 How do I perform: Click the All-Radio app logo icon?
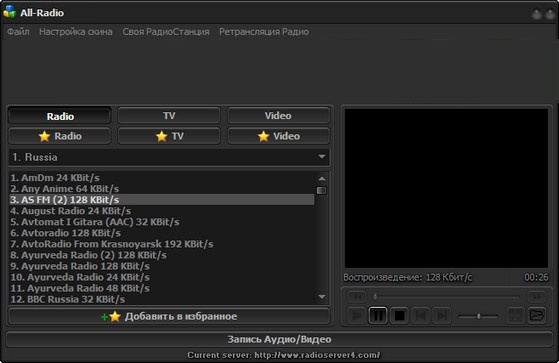10,12
